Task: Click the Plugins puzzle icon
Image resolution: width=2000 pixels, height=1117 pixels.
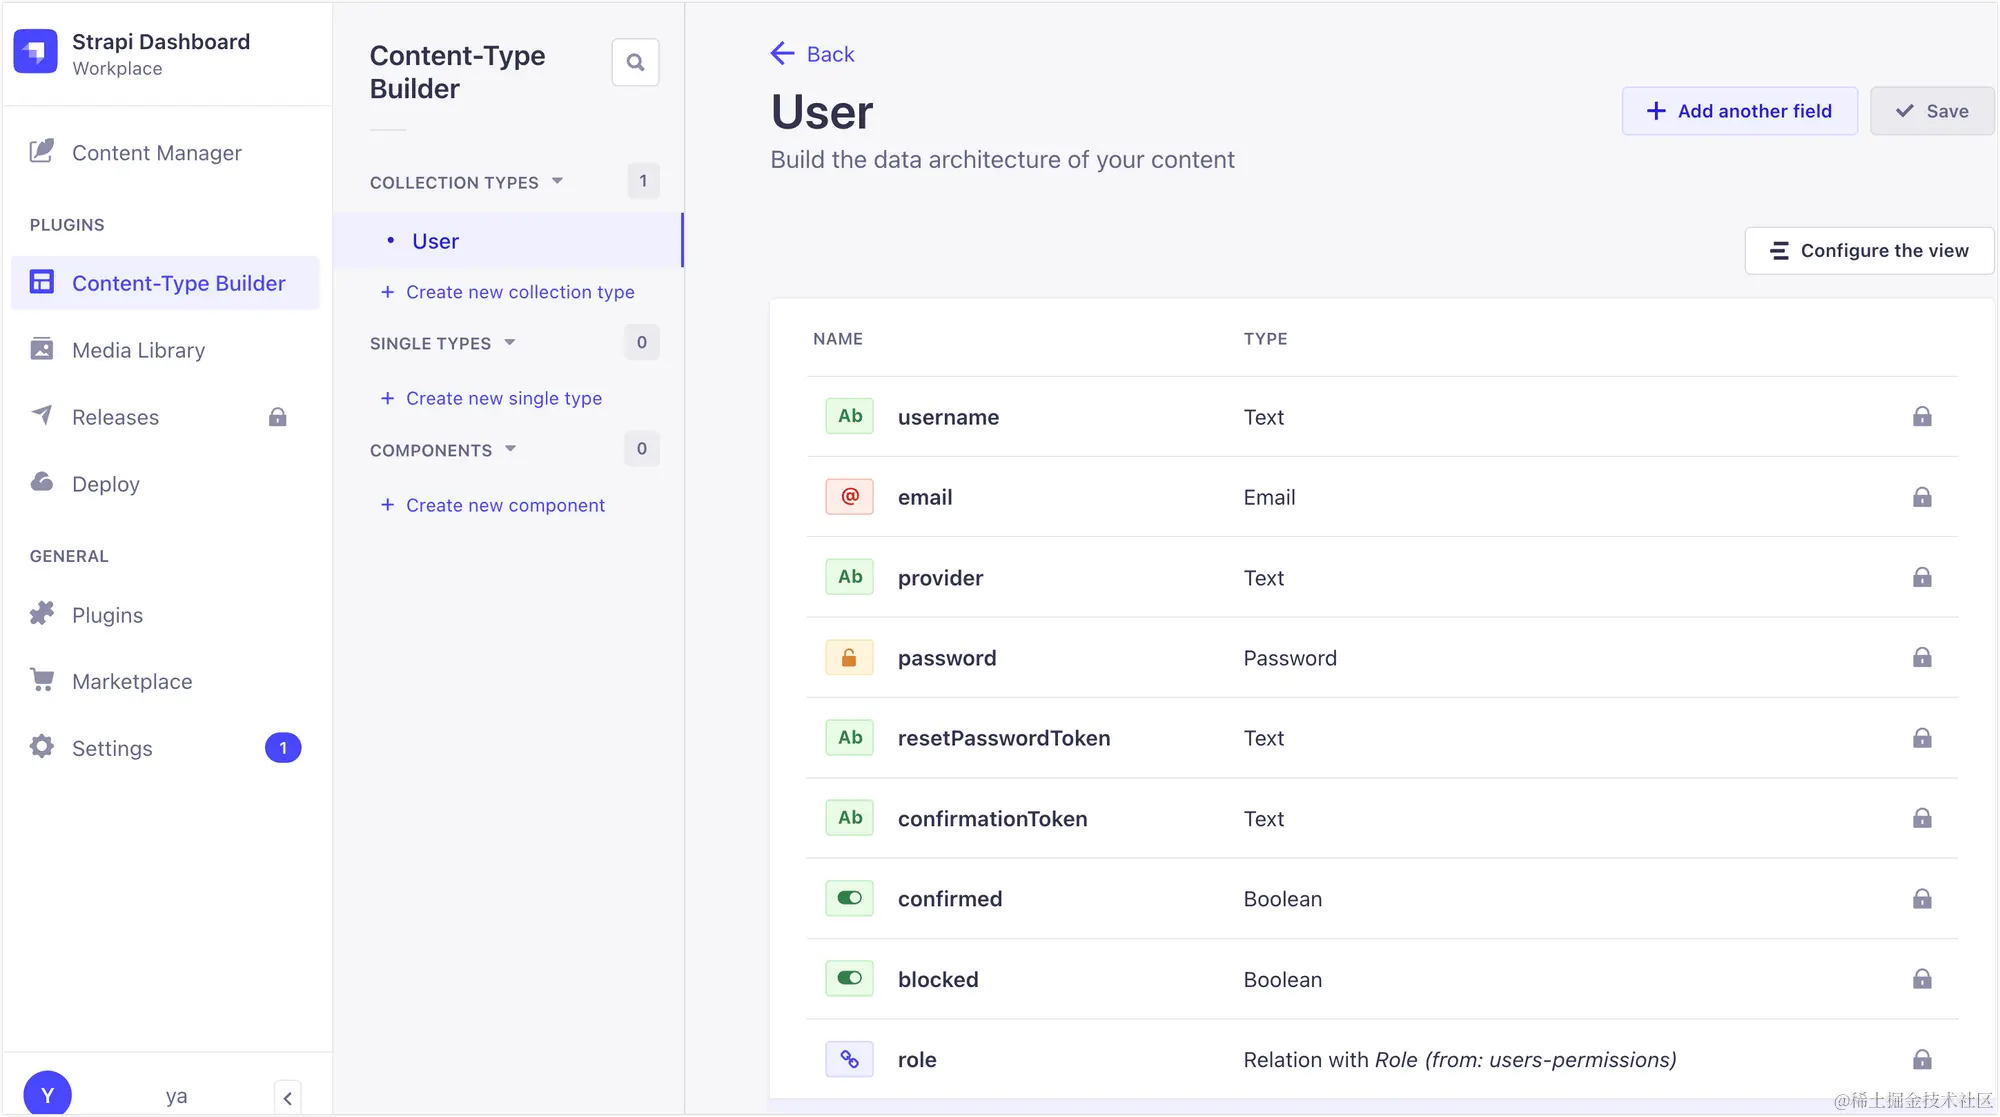Action: tap(42, 614)
